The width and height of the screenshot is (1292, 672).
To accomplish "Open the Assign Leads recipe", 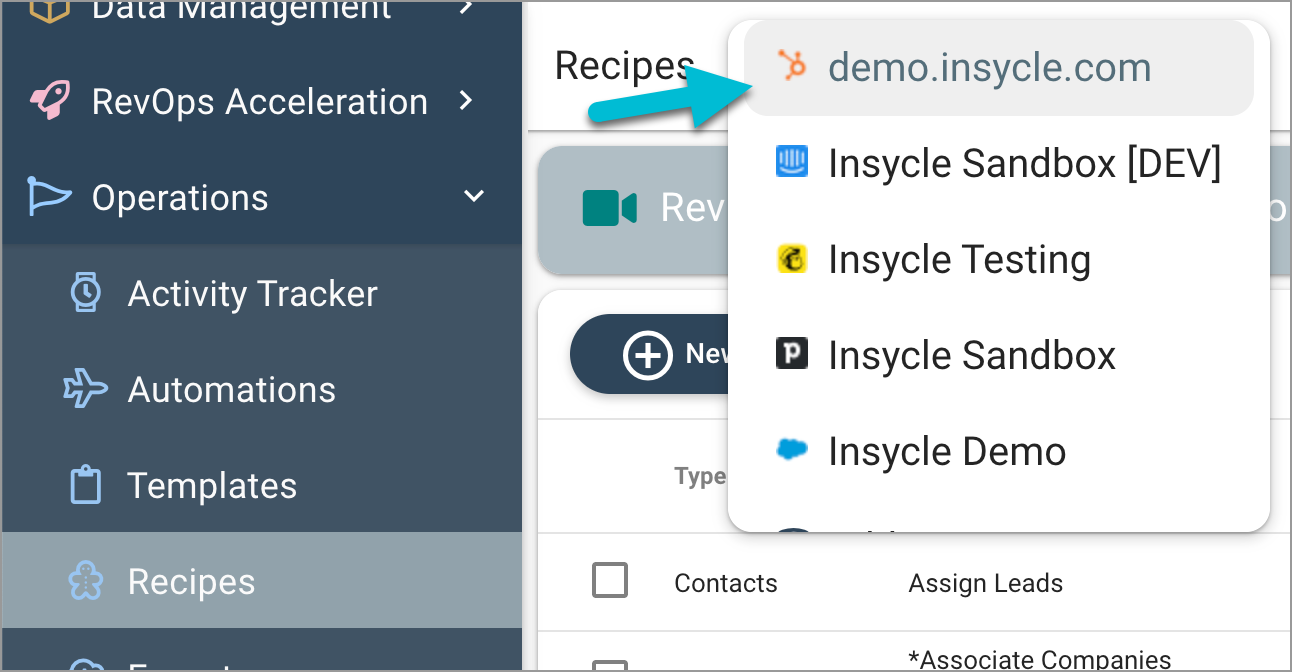I will coord(985,583).
